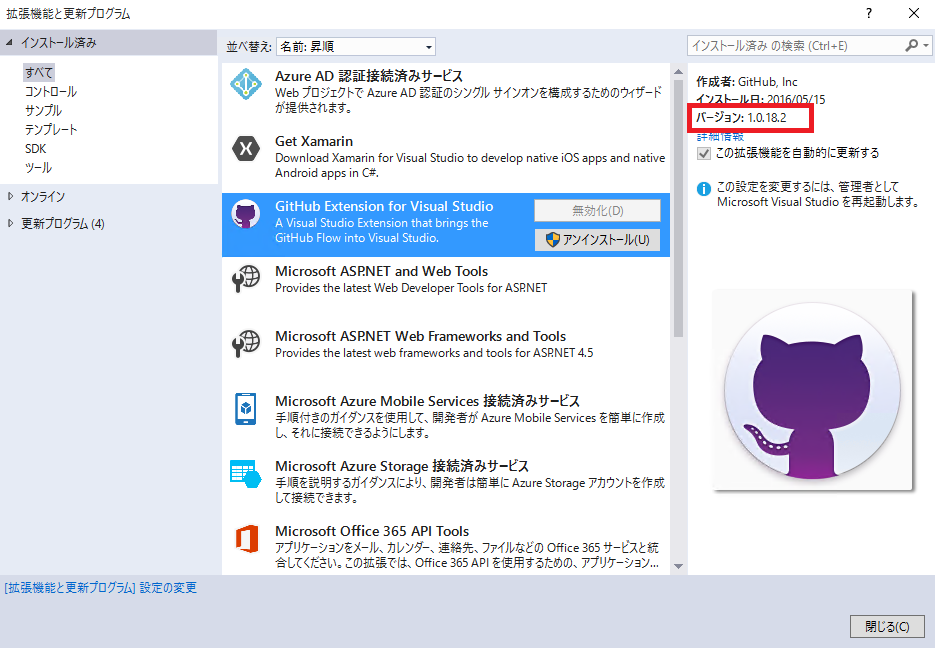Select the コントロール category
Image resolution: width=935 pixels, height=648 pixels.
pyautogui.click(x=51, y=91)
